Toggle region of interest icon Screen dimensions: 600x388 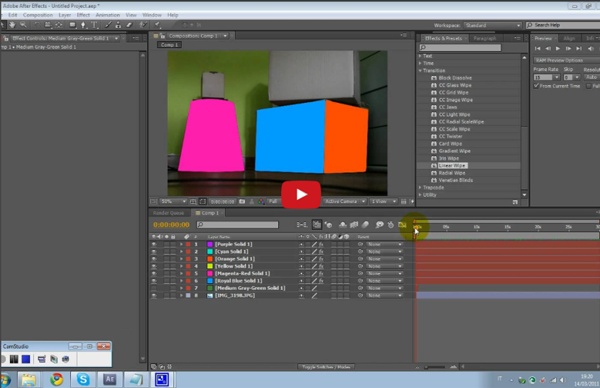202,201
